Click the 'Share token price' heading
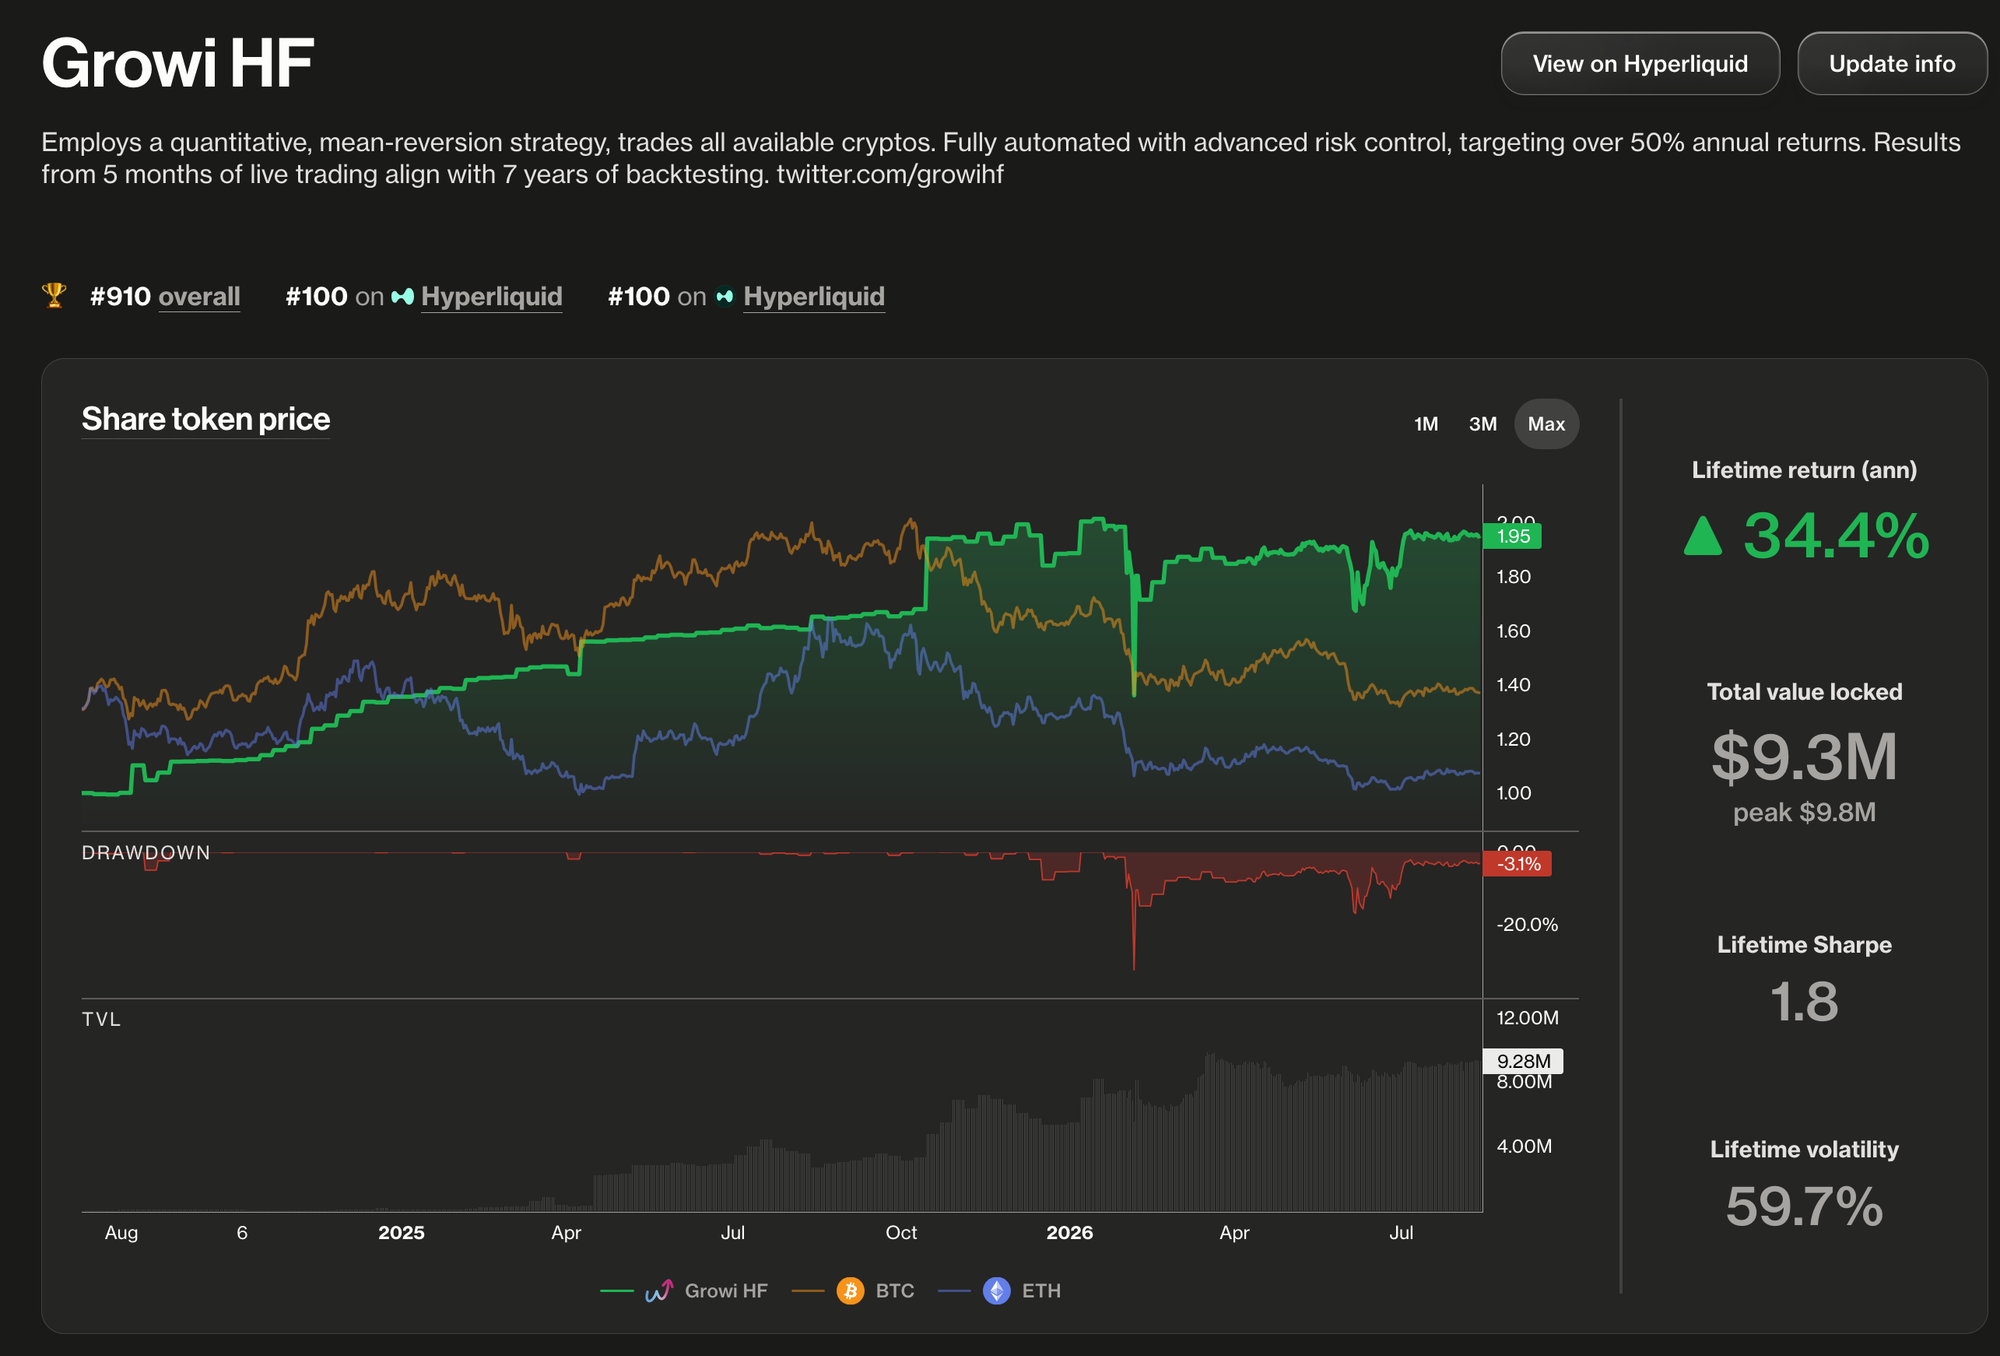Image resolution: width=2000 pixels, height=1356 pixels. point(206,419)
